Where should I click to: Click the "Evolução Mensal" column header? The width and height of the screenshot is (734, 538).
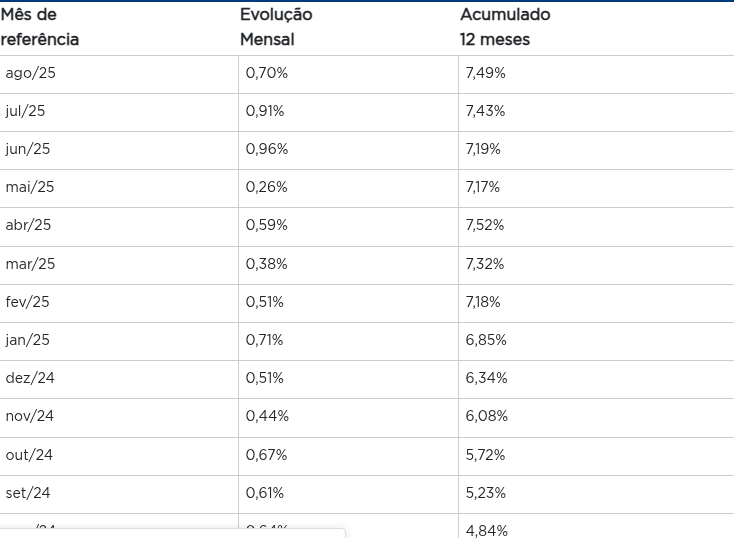tap(276, 27)
